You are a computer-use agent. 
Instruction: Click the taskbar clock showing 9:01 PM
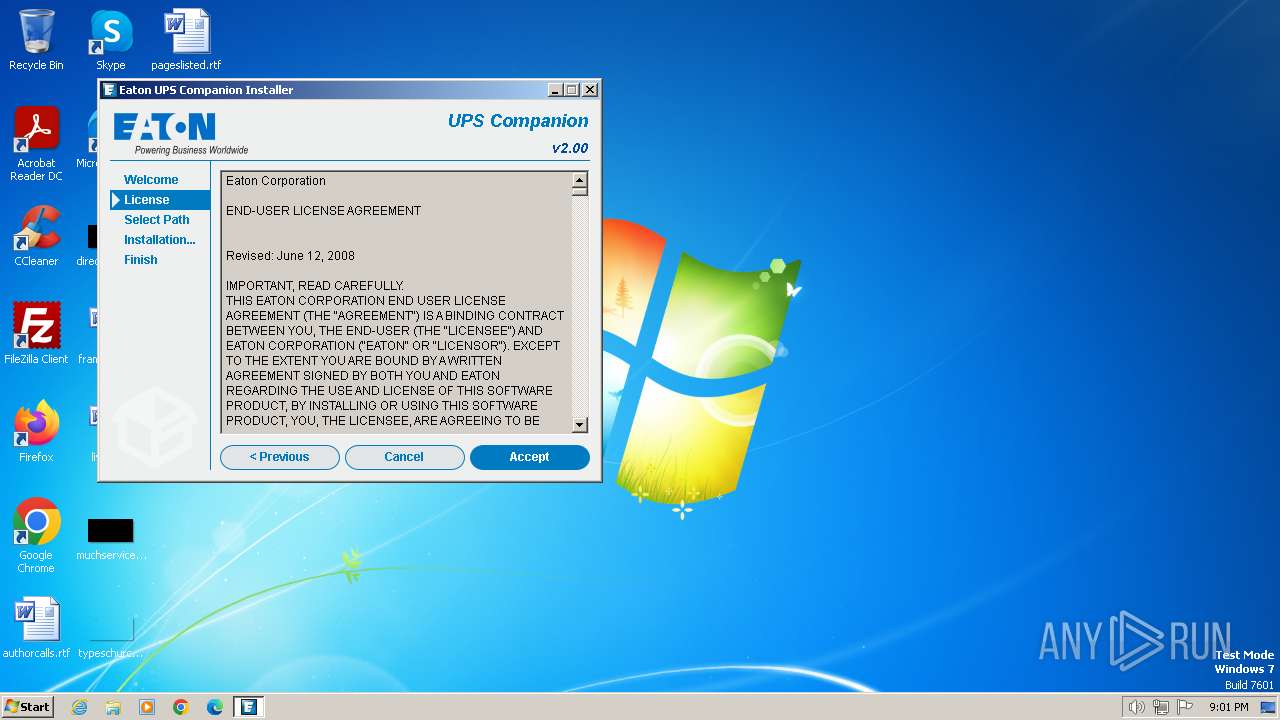click(1229, 707)
